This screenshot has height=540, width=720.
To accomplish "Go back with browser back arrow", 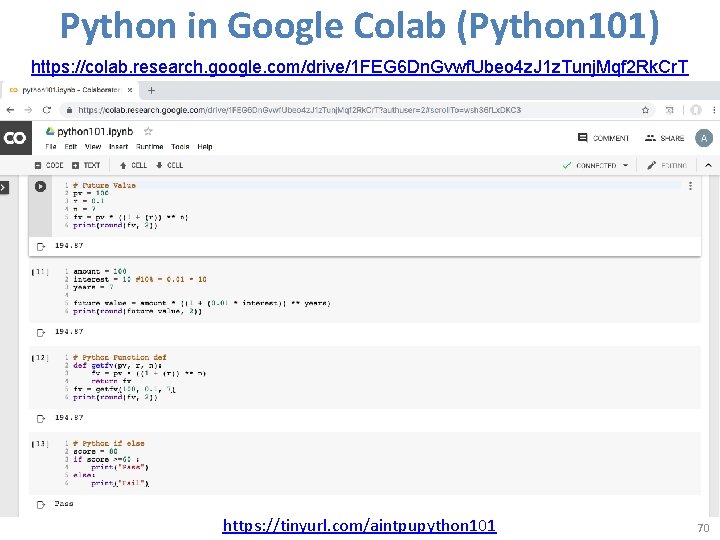I will click(10, 110).
